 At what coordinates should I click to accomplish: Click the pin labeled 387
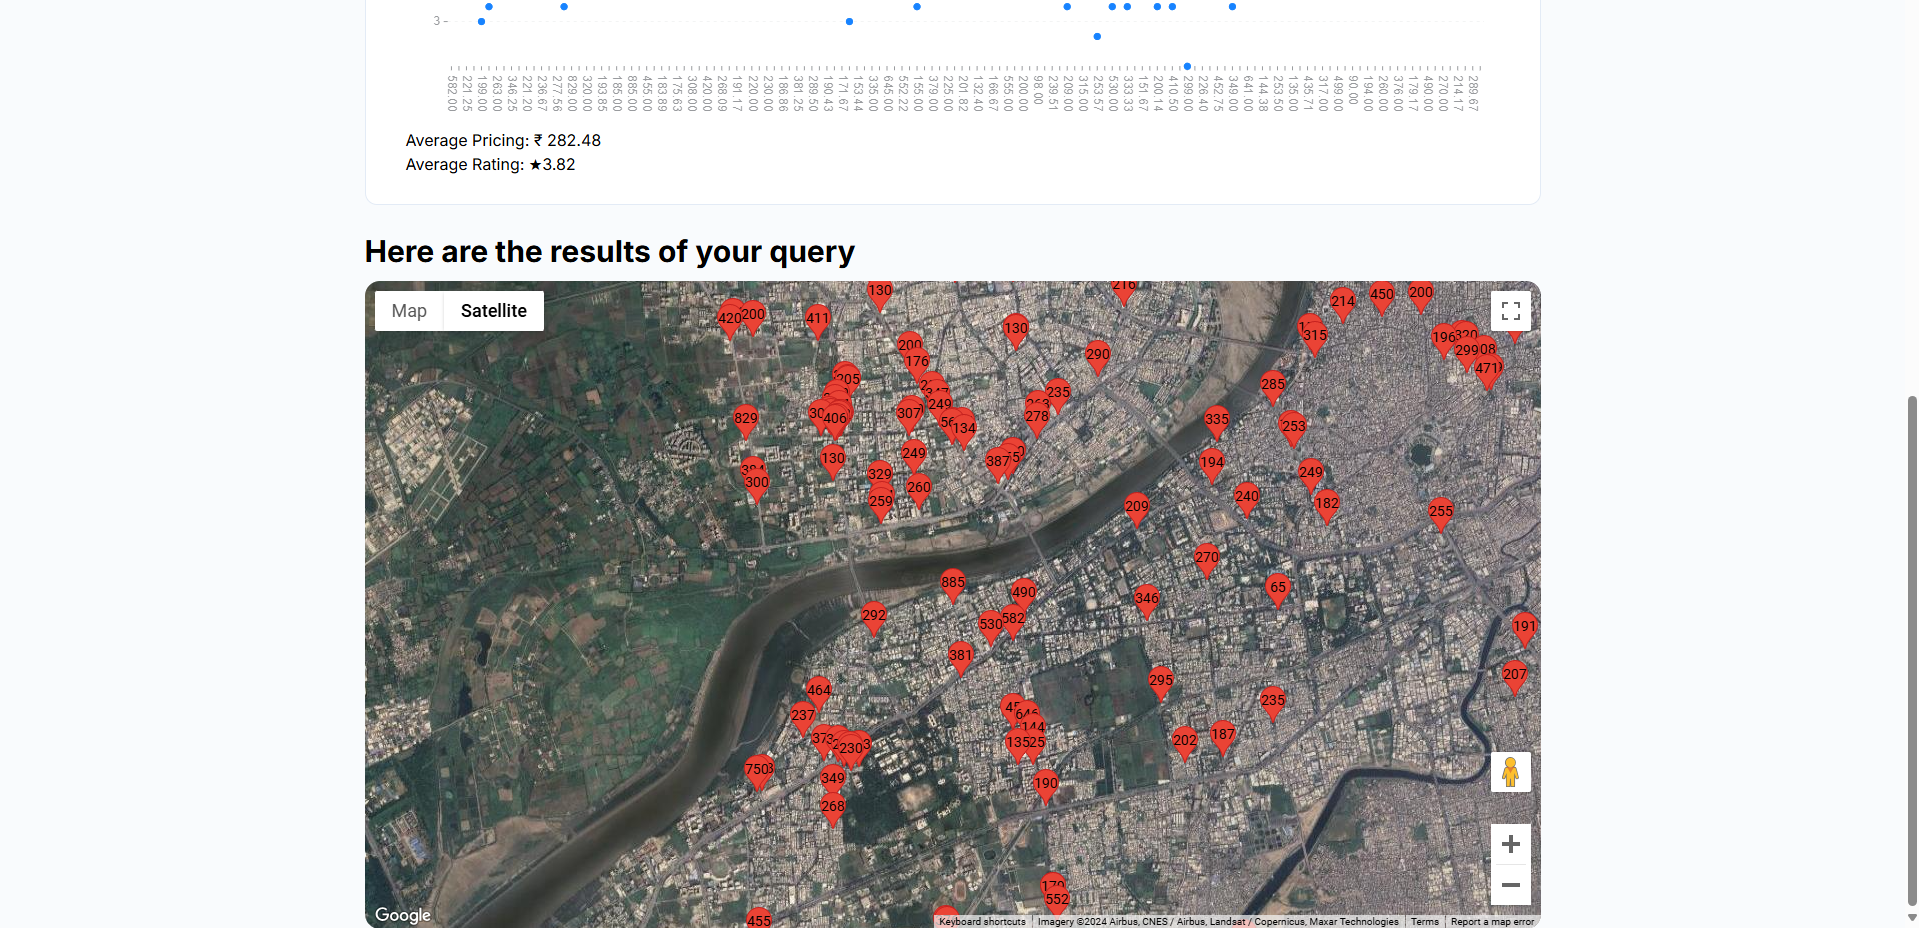pos(998,467)
